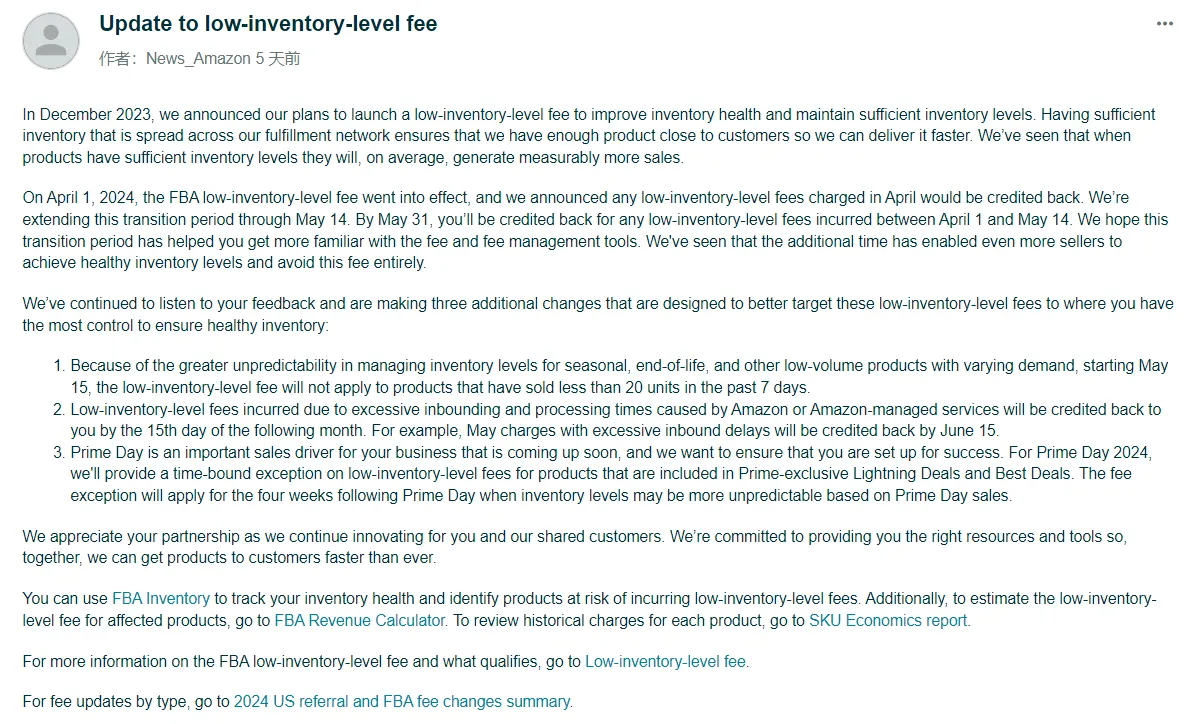
Task: Click the paragraph starting We've continued to listen
Action: pyautogui.click(x=597, y=315)
